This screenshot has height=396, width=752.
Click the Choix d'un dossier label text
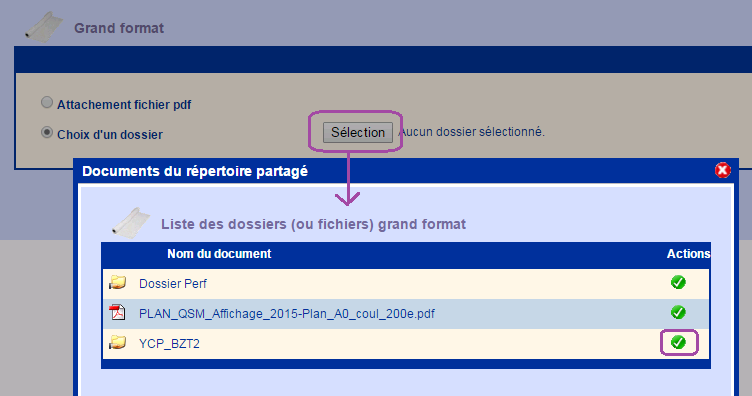coord(110,135)
